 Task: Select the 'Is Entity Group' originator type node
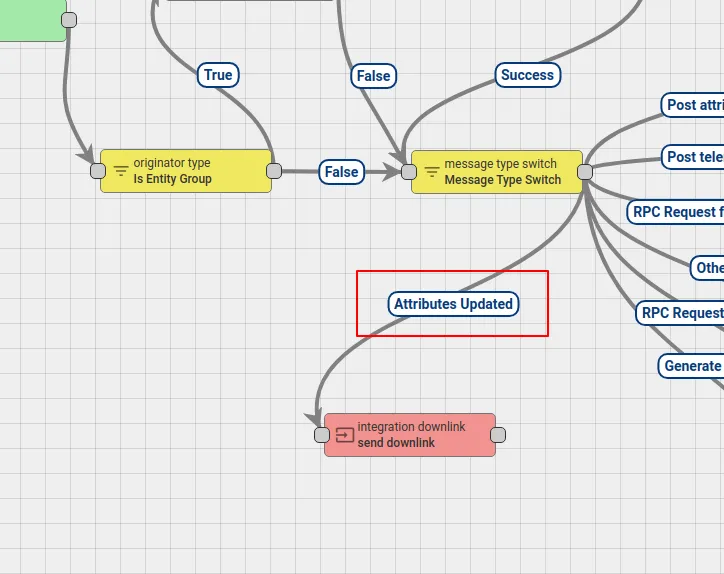[x=186, y=171]
